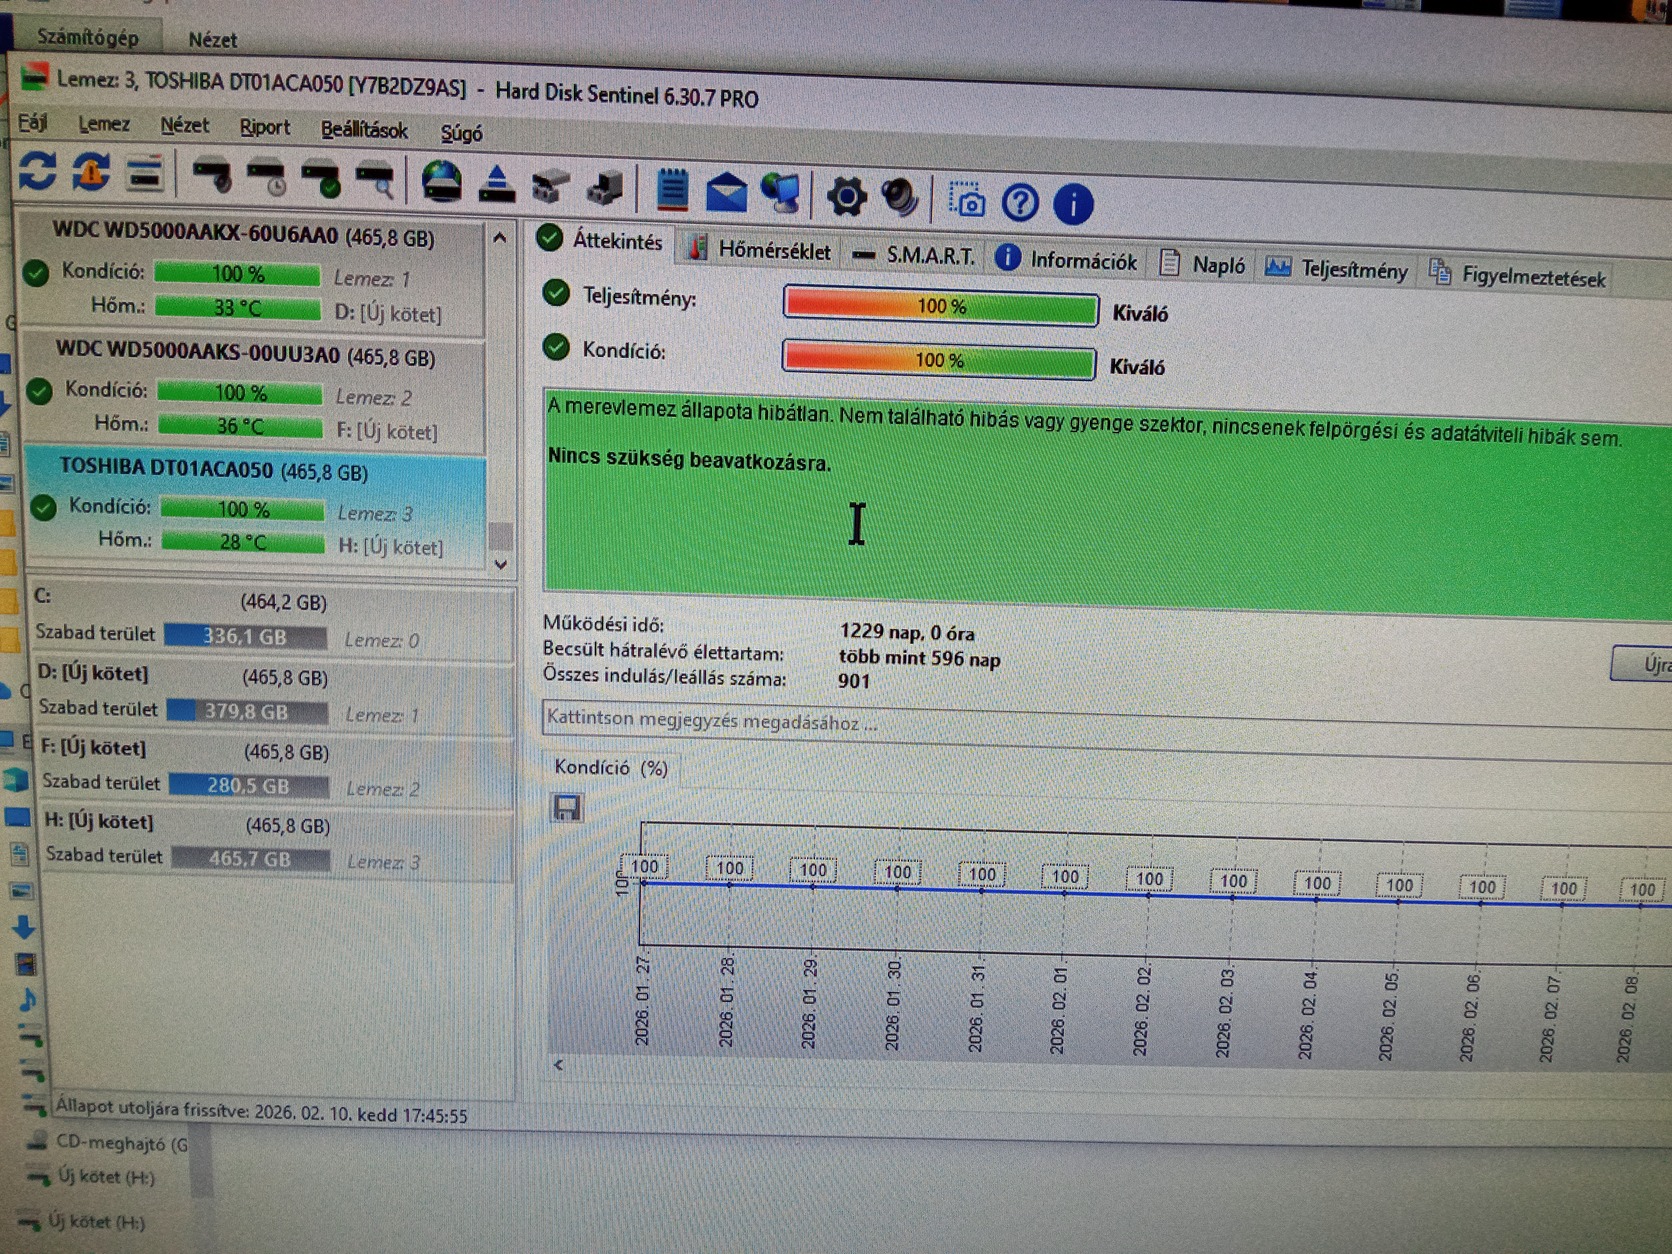
Task: Click the speaker sound toolbar icon
Action: 899,197
